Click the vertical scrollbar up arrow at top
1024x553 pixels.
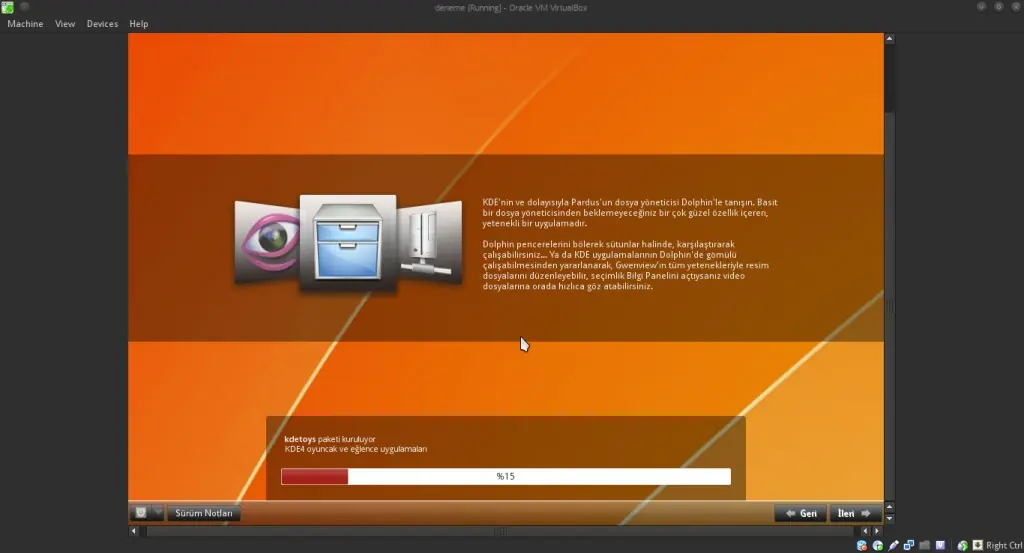(889, 39)
